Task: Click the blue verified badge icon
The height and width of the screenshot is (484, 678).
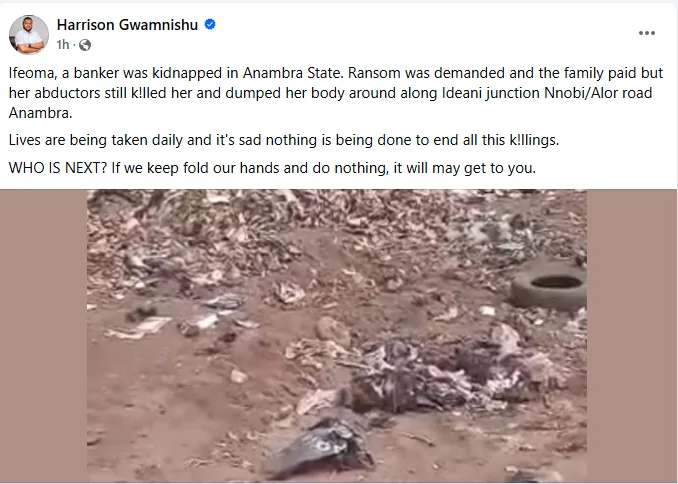Action: pyautogui.click(x=210, y=25)
